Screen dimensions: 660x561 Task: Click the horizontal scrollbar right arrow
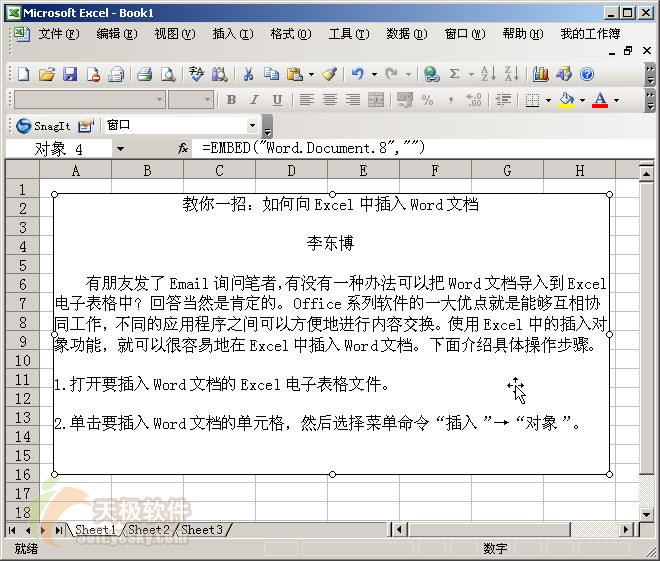click(x=626, y=529)
